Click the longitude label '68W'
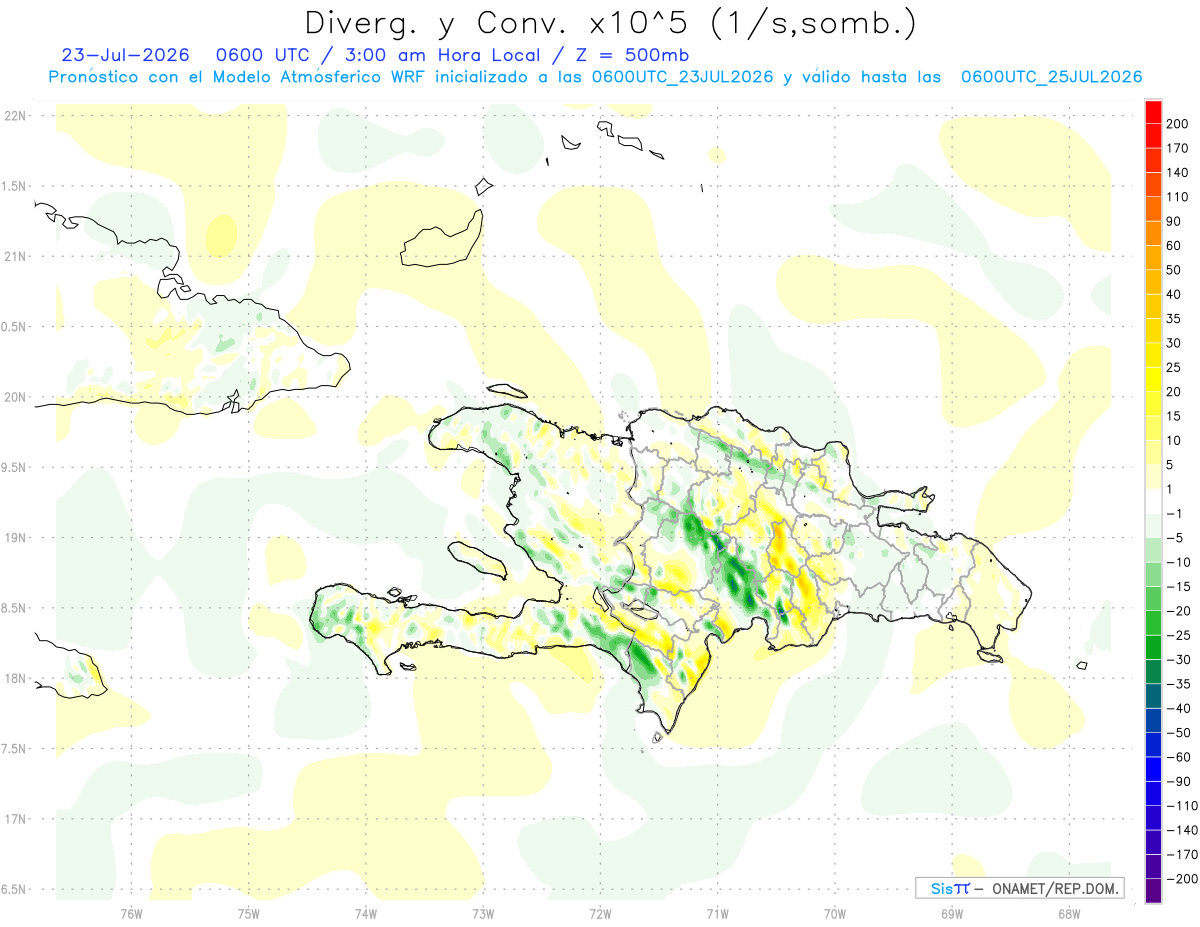Viewport: 1200px width, 927px height. click(x=1069, y=915)
